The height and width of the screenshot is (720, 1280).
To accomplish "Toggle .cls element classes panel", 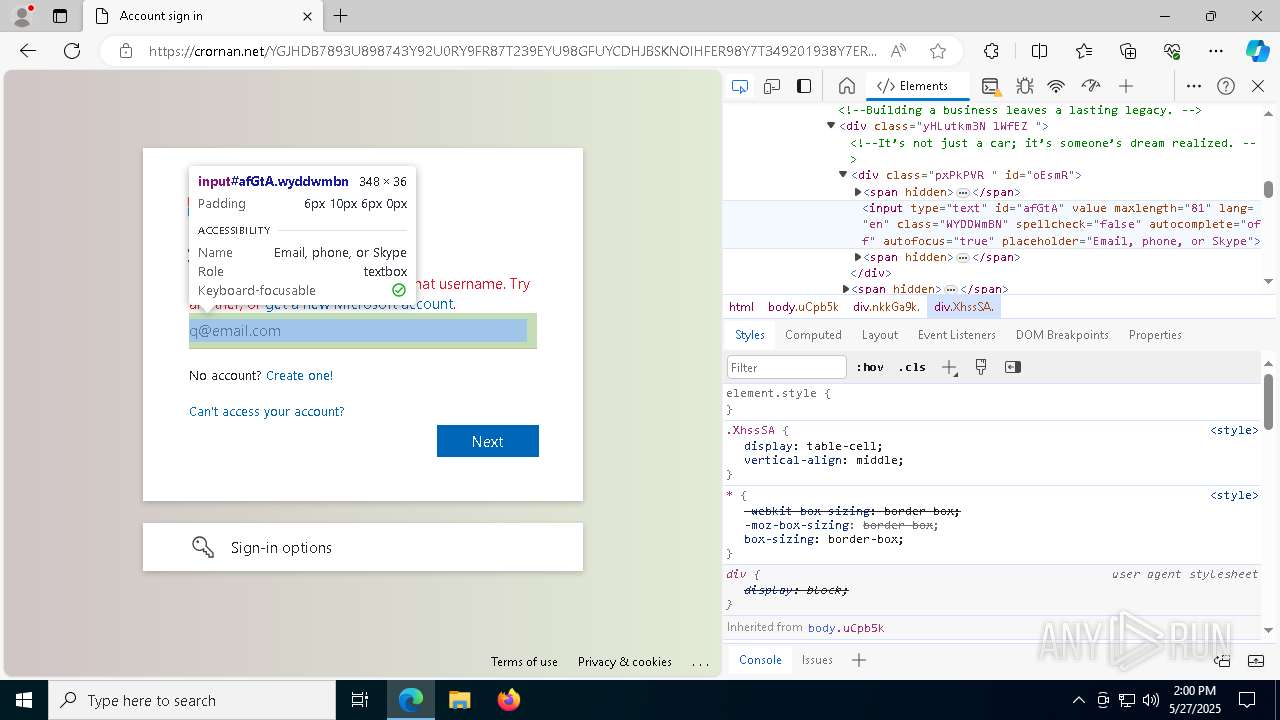I will pos(912,367).
